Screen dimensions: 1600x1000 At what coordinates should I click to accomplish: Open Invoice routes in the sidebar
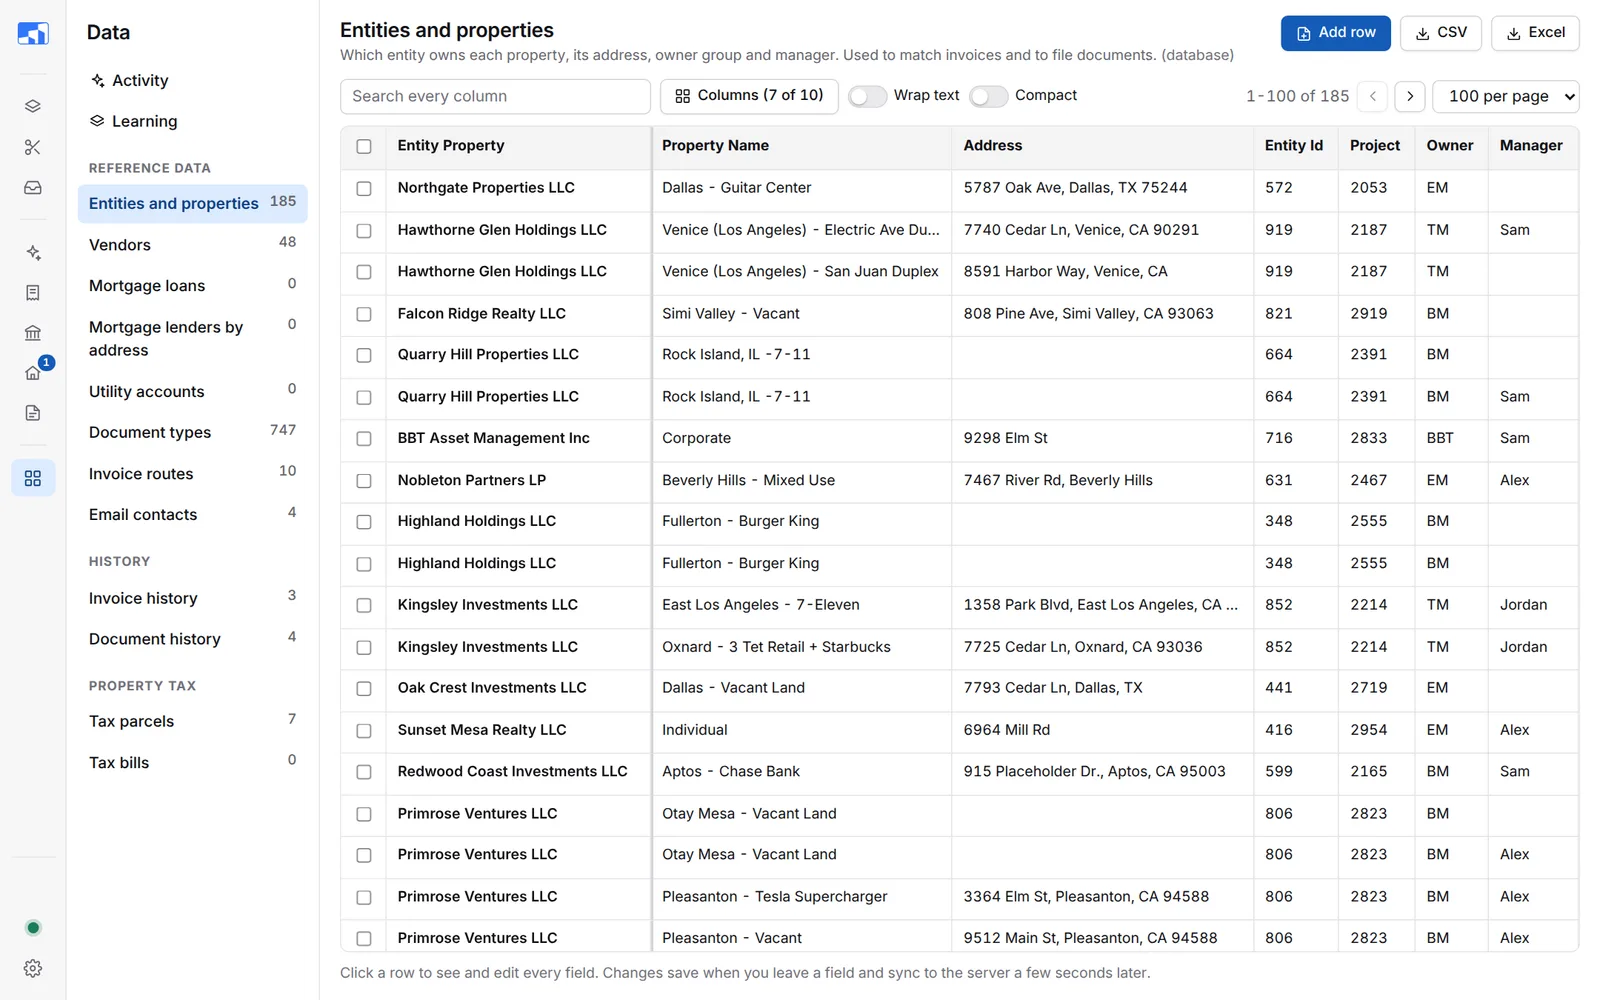point(192,474)
